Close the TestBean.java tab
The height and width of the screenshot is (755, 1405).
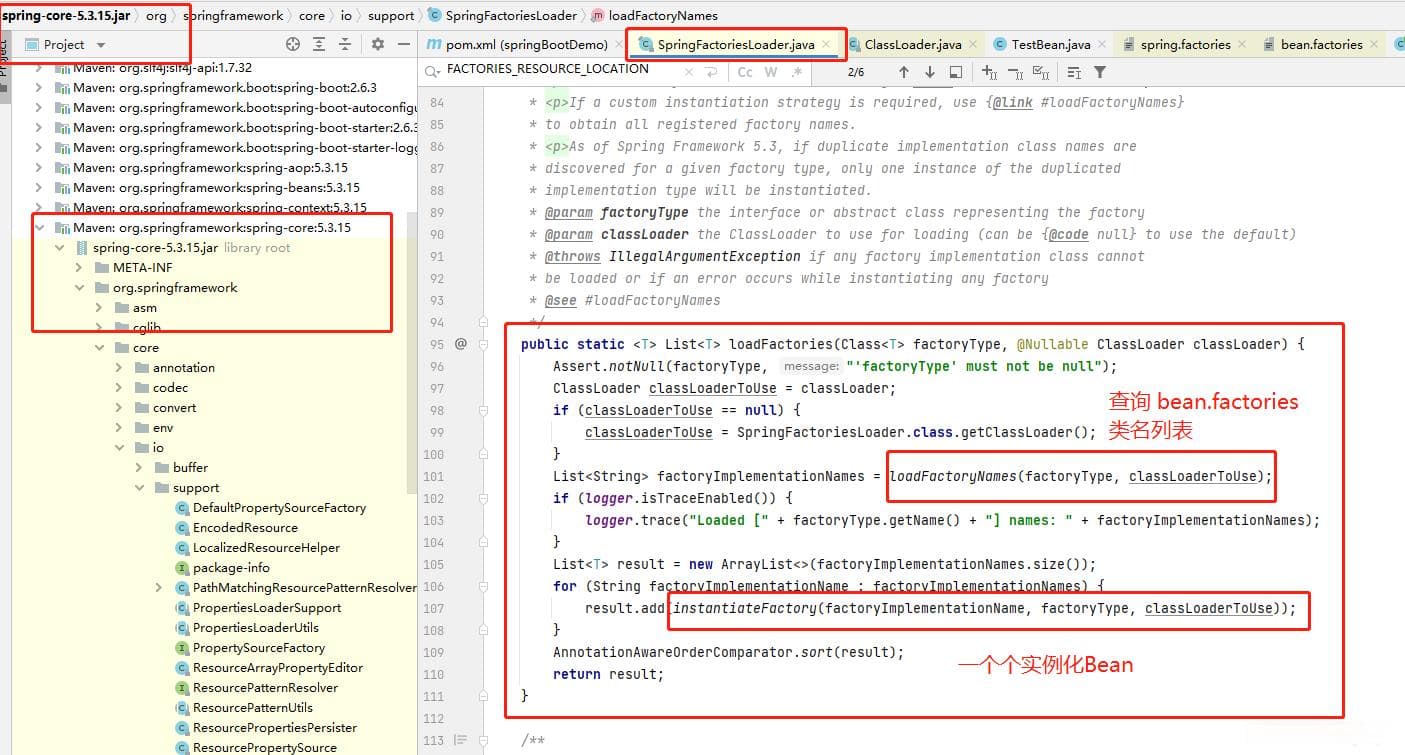(1103, 45)
